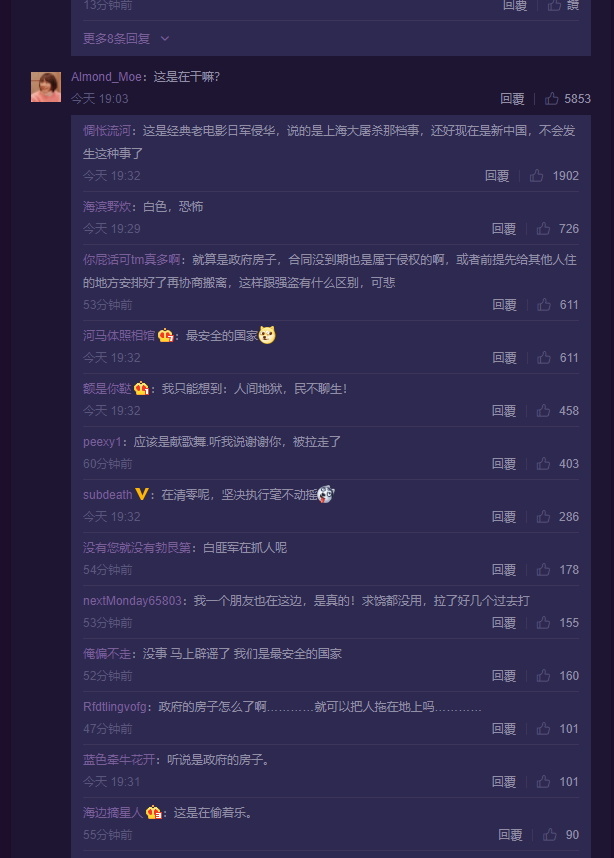
Task: Thumbs-up 海边摘星人's reply with 90 likes
Action: [x=550, y=835]
